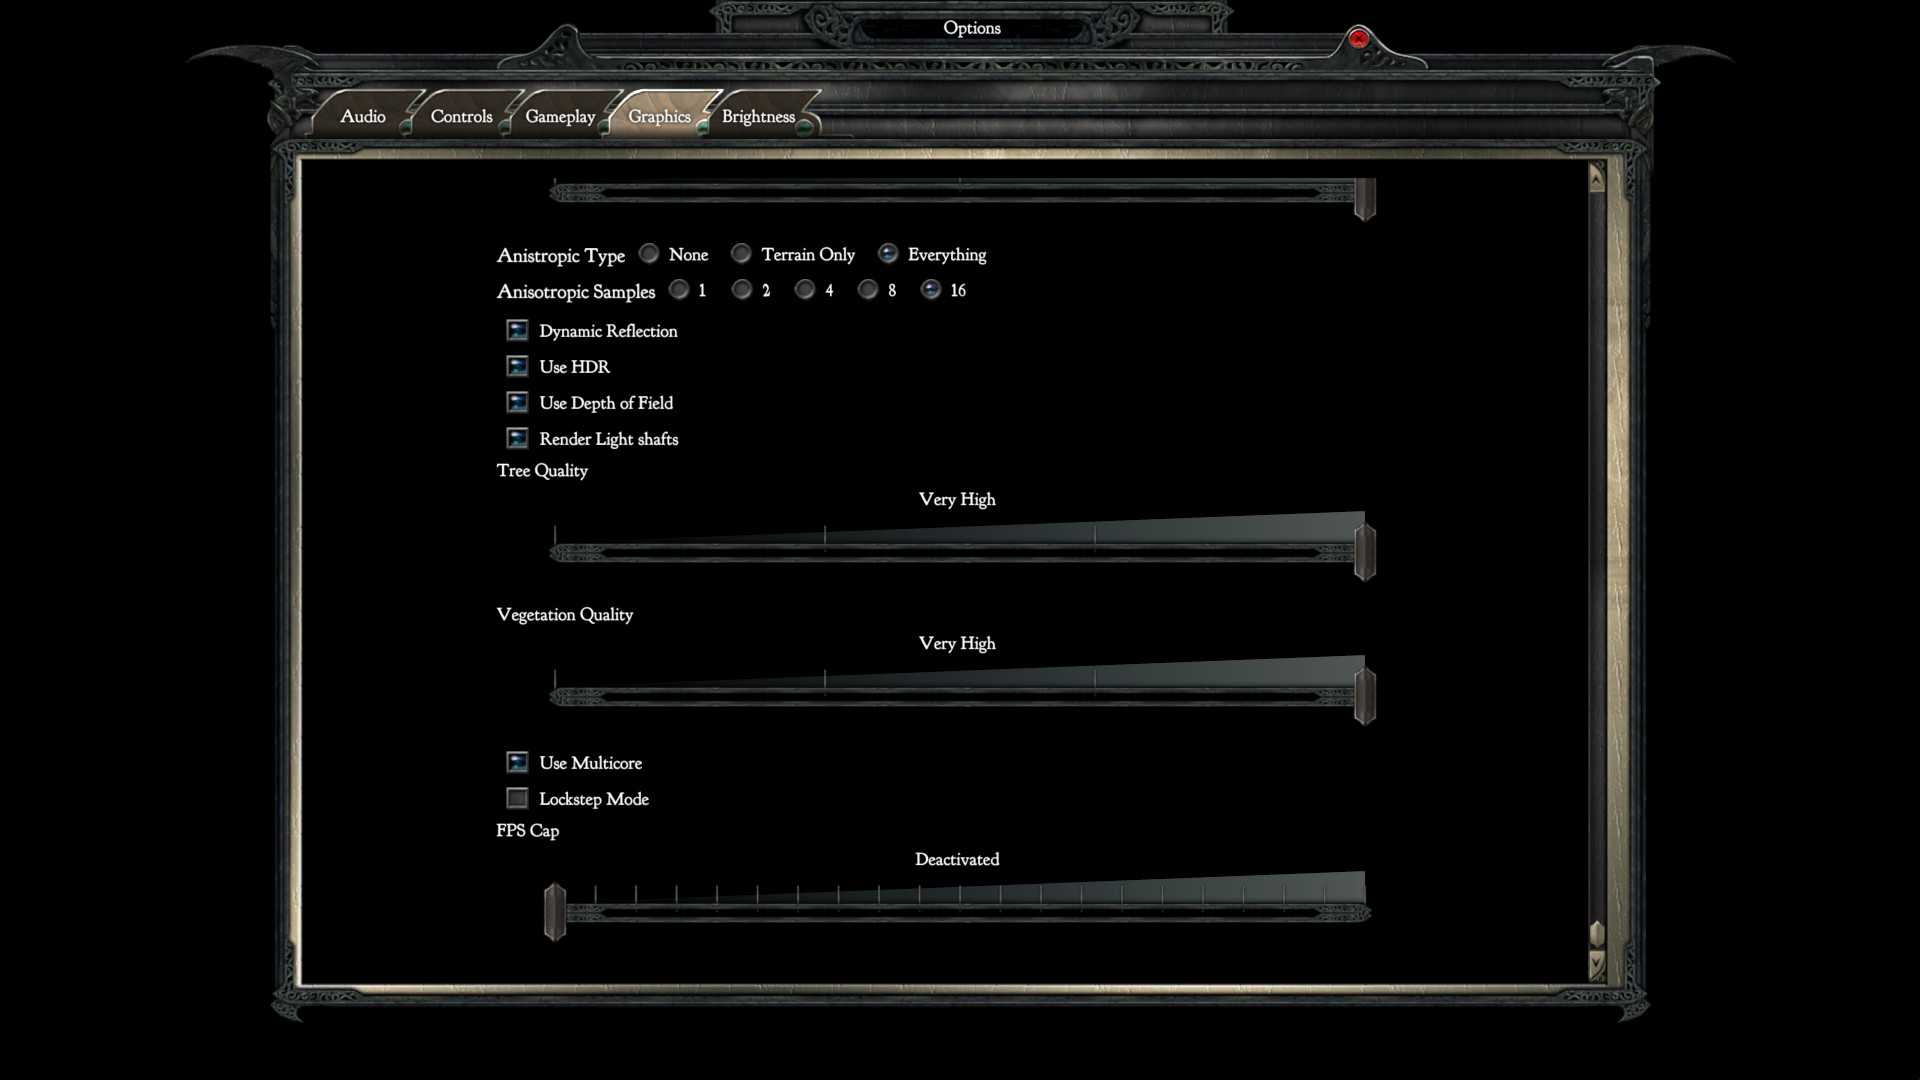Switch to the Audio tab
1920x1080 pixels.
coord(362,117)
